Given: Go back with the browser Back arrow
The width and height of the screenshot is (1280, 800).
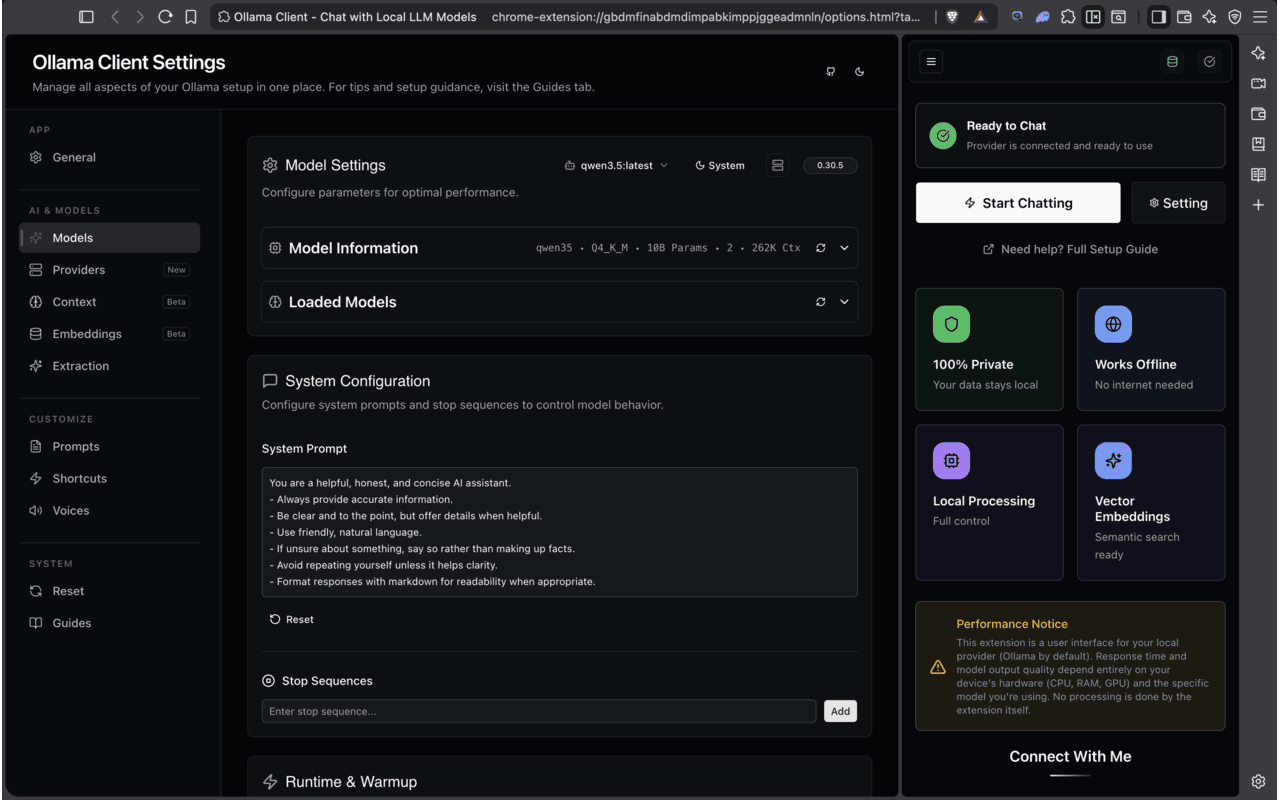Looking at the screenshot, I should click(115, 17).
